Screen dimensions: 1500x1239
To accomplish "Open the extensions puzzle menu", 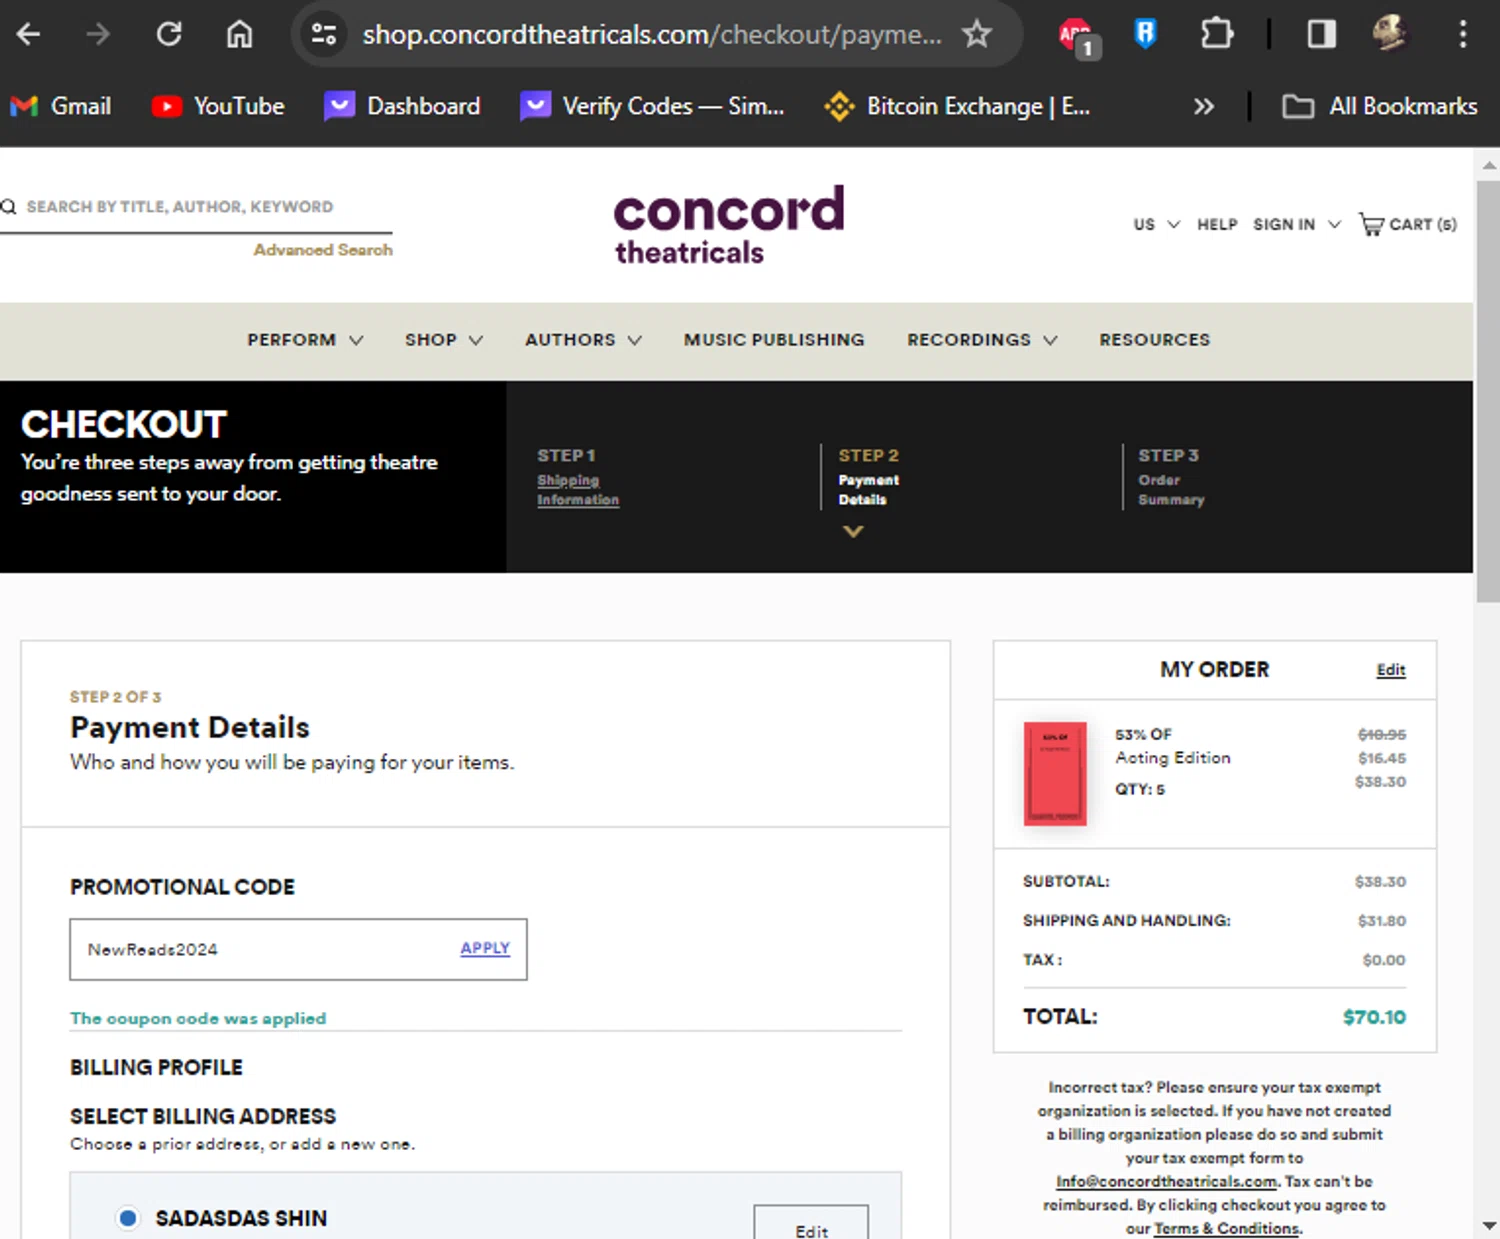I will pos(1217,35).
